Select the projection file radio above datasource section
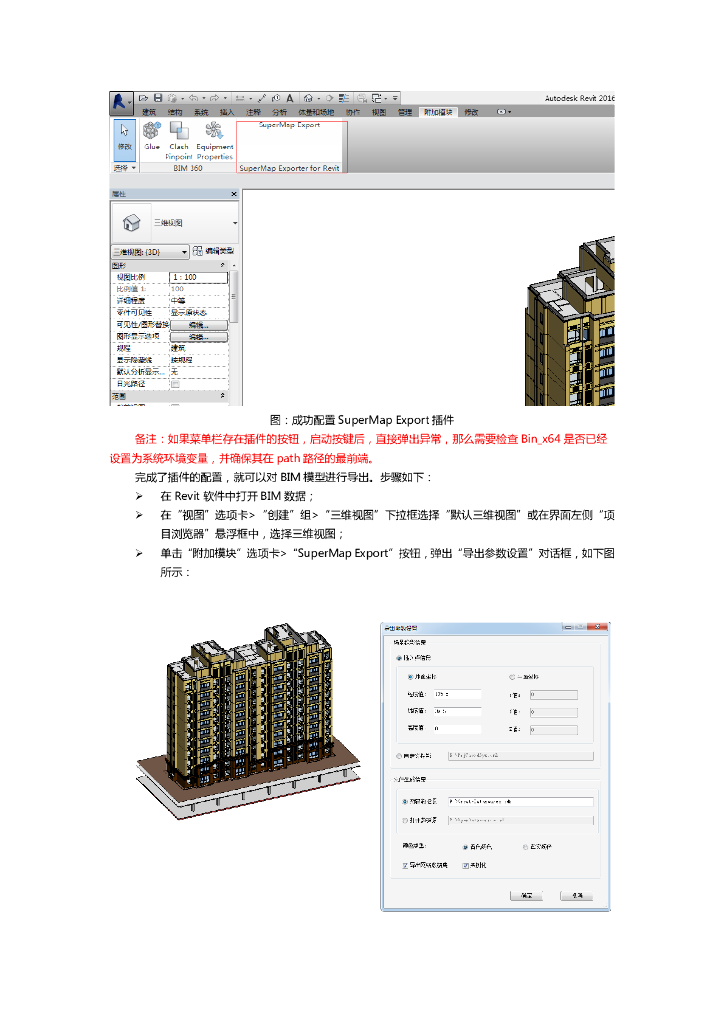Screen dimensions: 724x1024 (398, 756)
